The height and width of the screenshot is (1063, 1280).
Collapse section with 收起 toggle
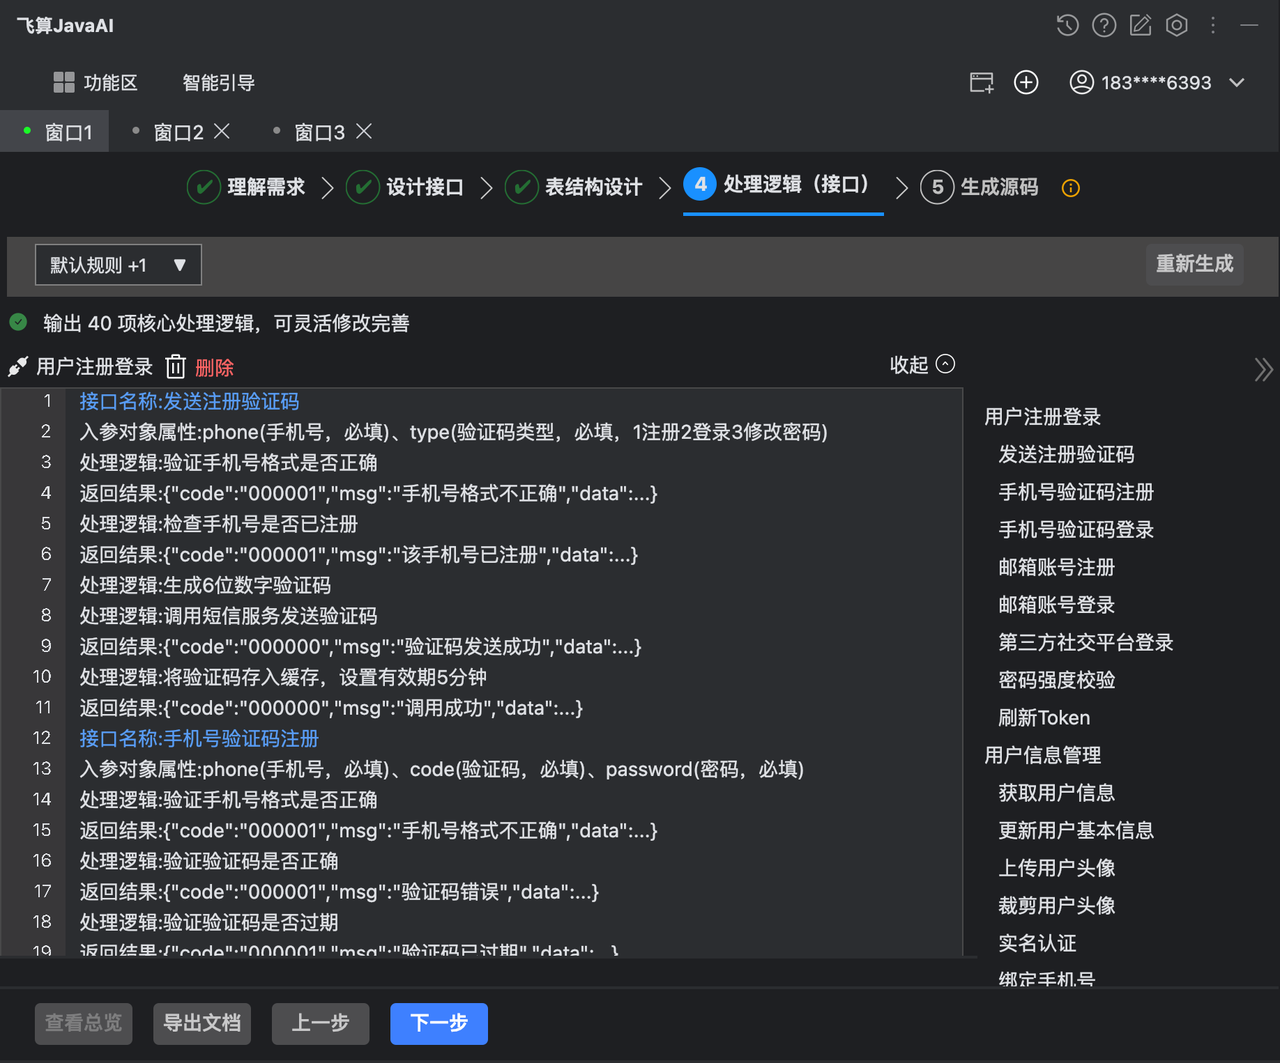click(x=922, y=365)
